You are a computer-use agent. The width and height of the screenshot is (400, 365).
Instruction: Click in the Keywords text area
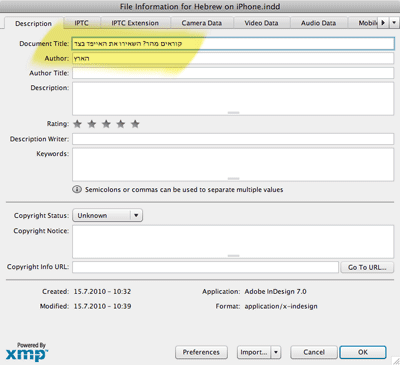233,165
